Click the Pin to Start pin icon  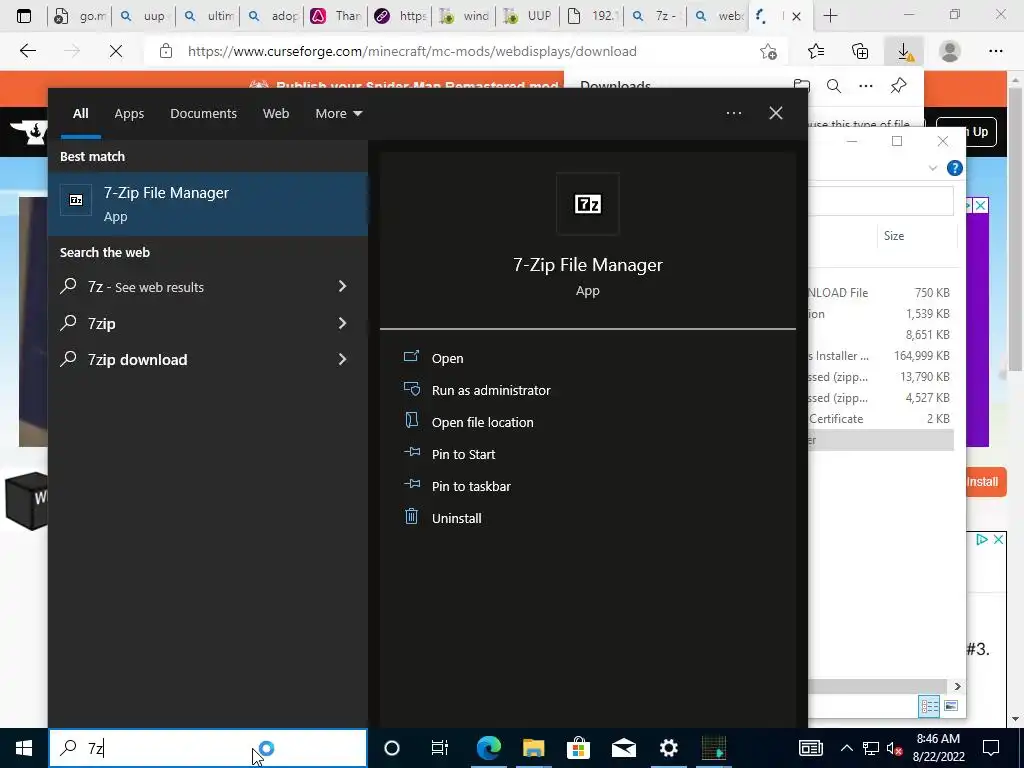point(411,453)
